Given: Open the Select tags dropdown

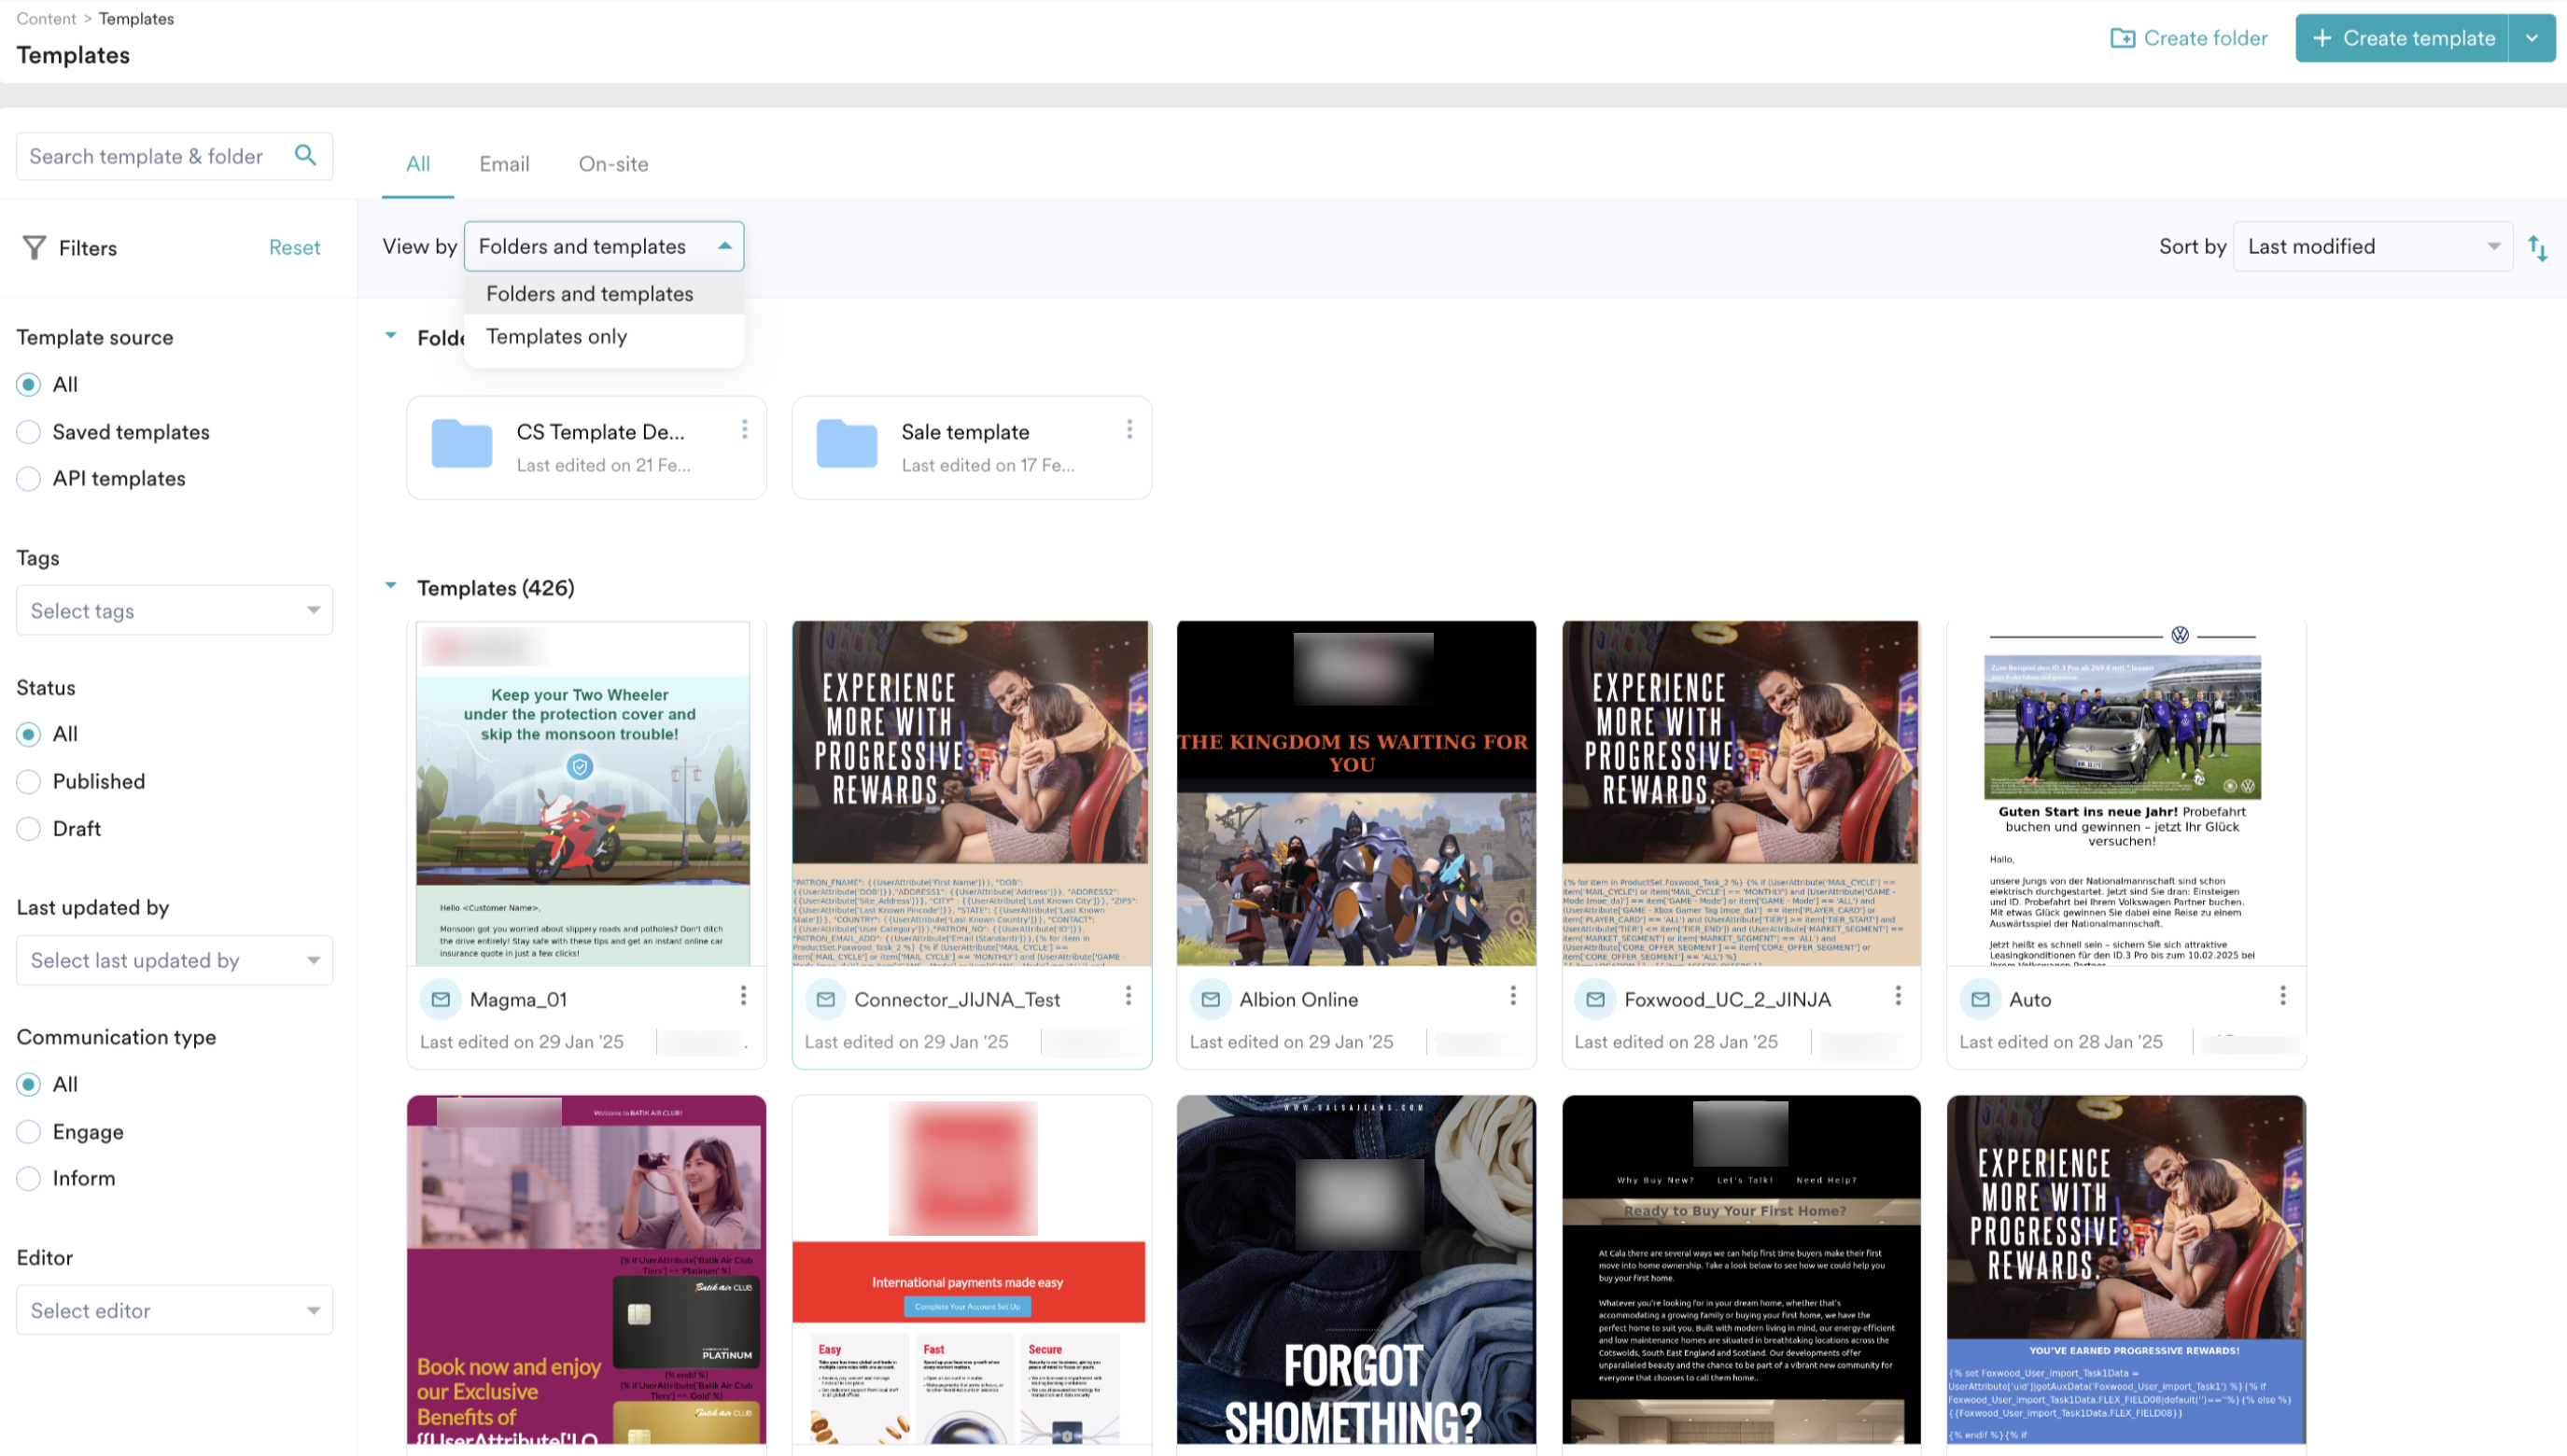Looking at the screenshot, I should point(174,611).
